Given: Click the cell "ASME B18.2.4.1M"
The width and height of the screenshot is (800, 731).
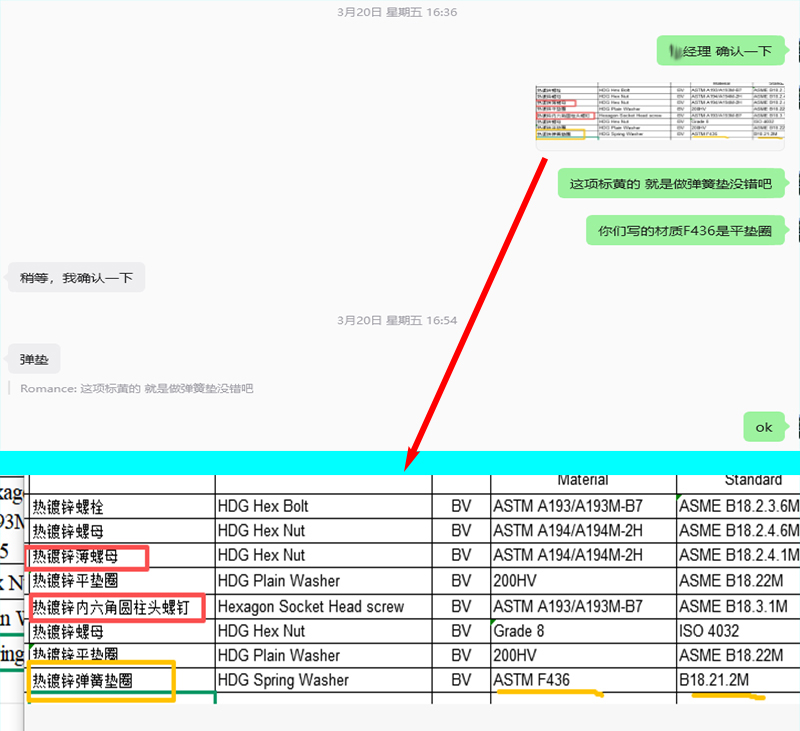Looking at the screenshot, I should [739, 555].
